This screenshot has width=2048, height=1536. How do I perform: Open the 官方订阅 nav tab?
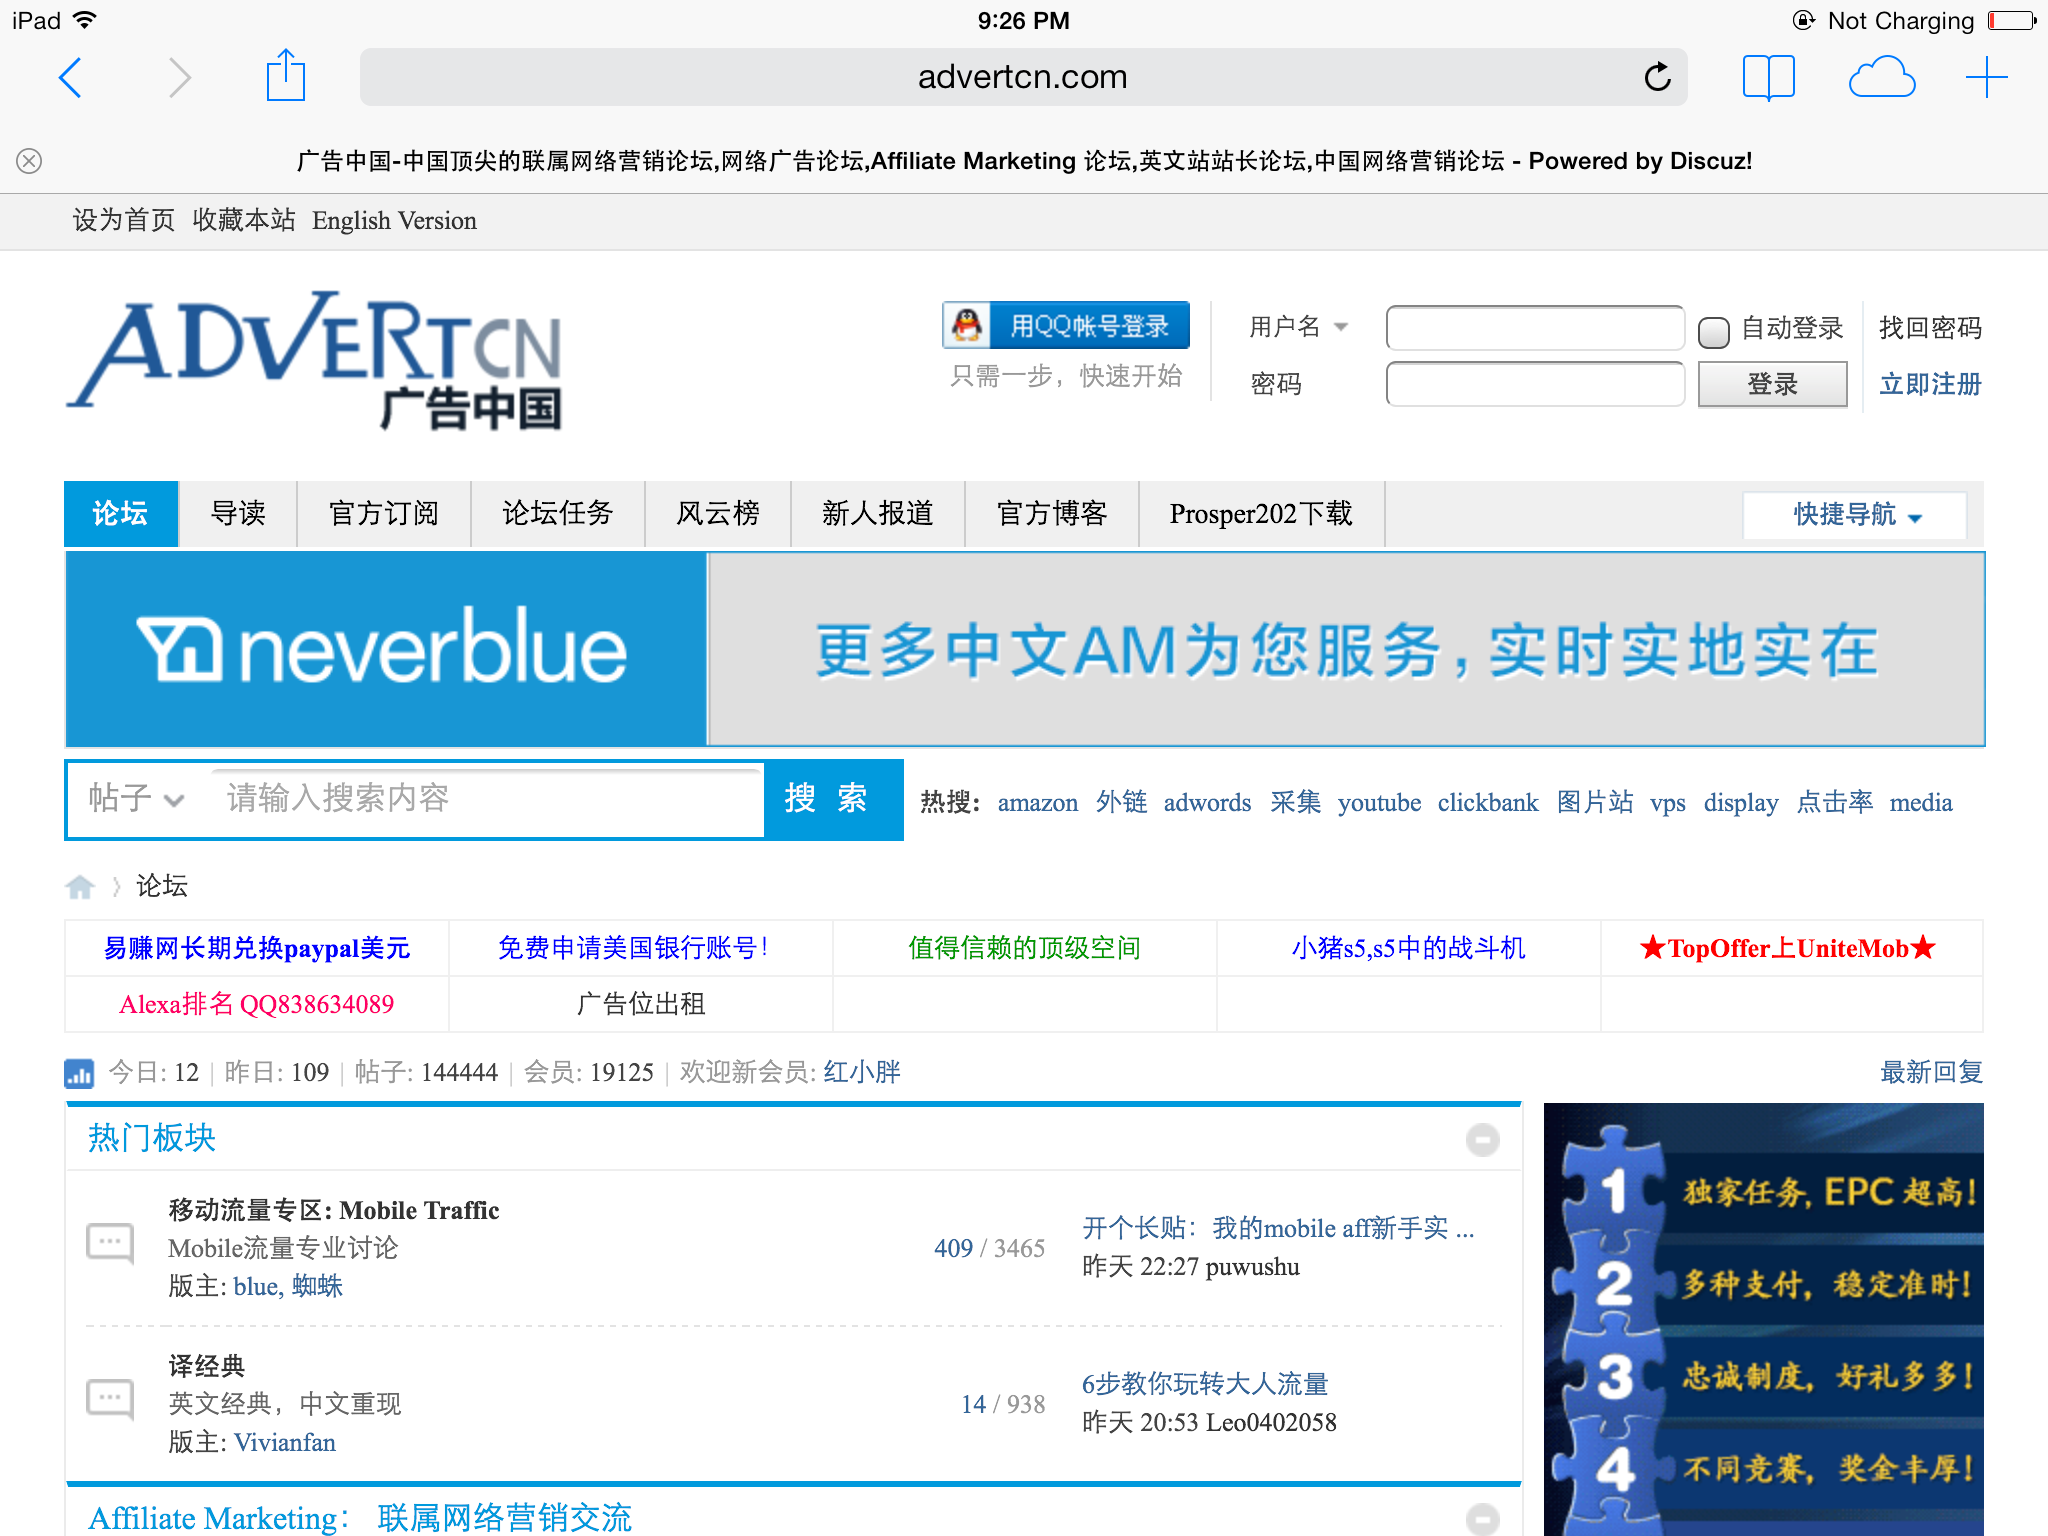click(x=384, y=514)
